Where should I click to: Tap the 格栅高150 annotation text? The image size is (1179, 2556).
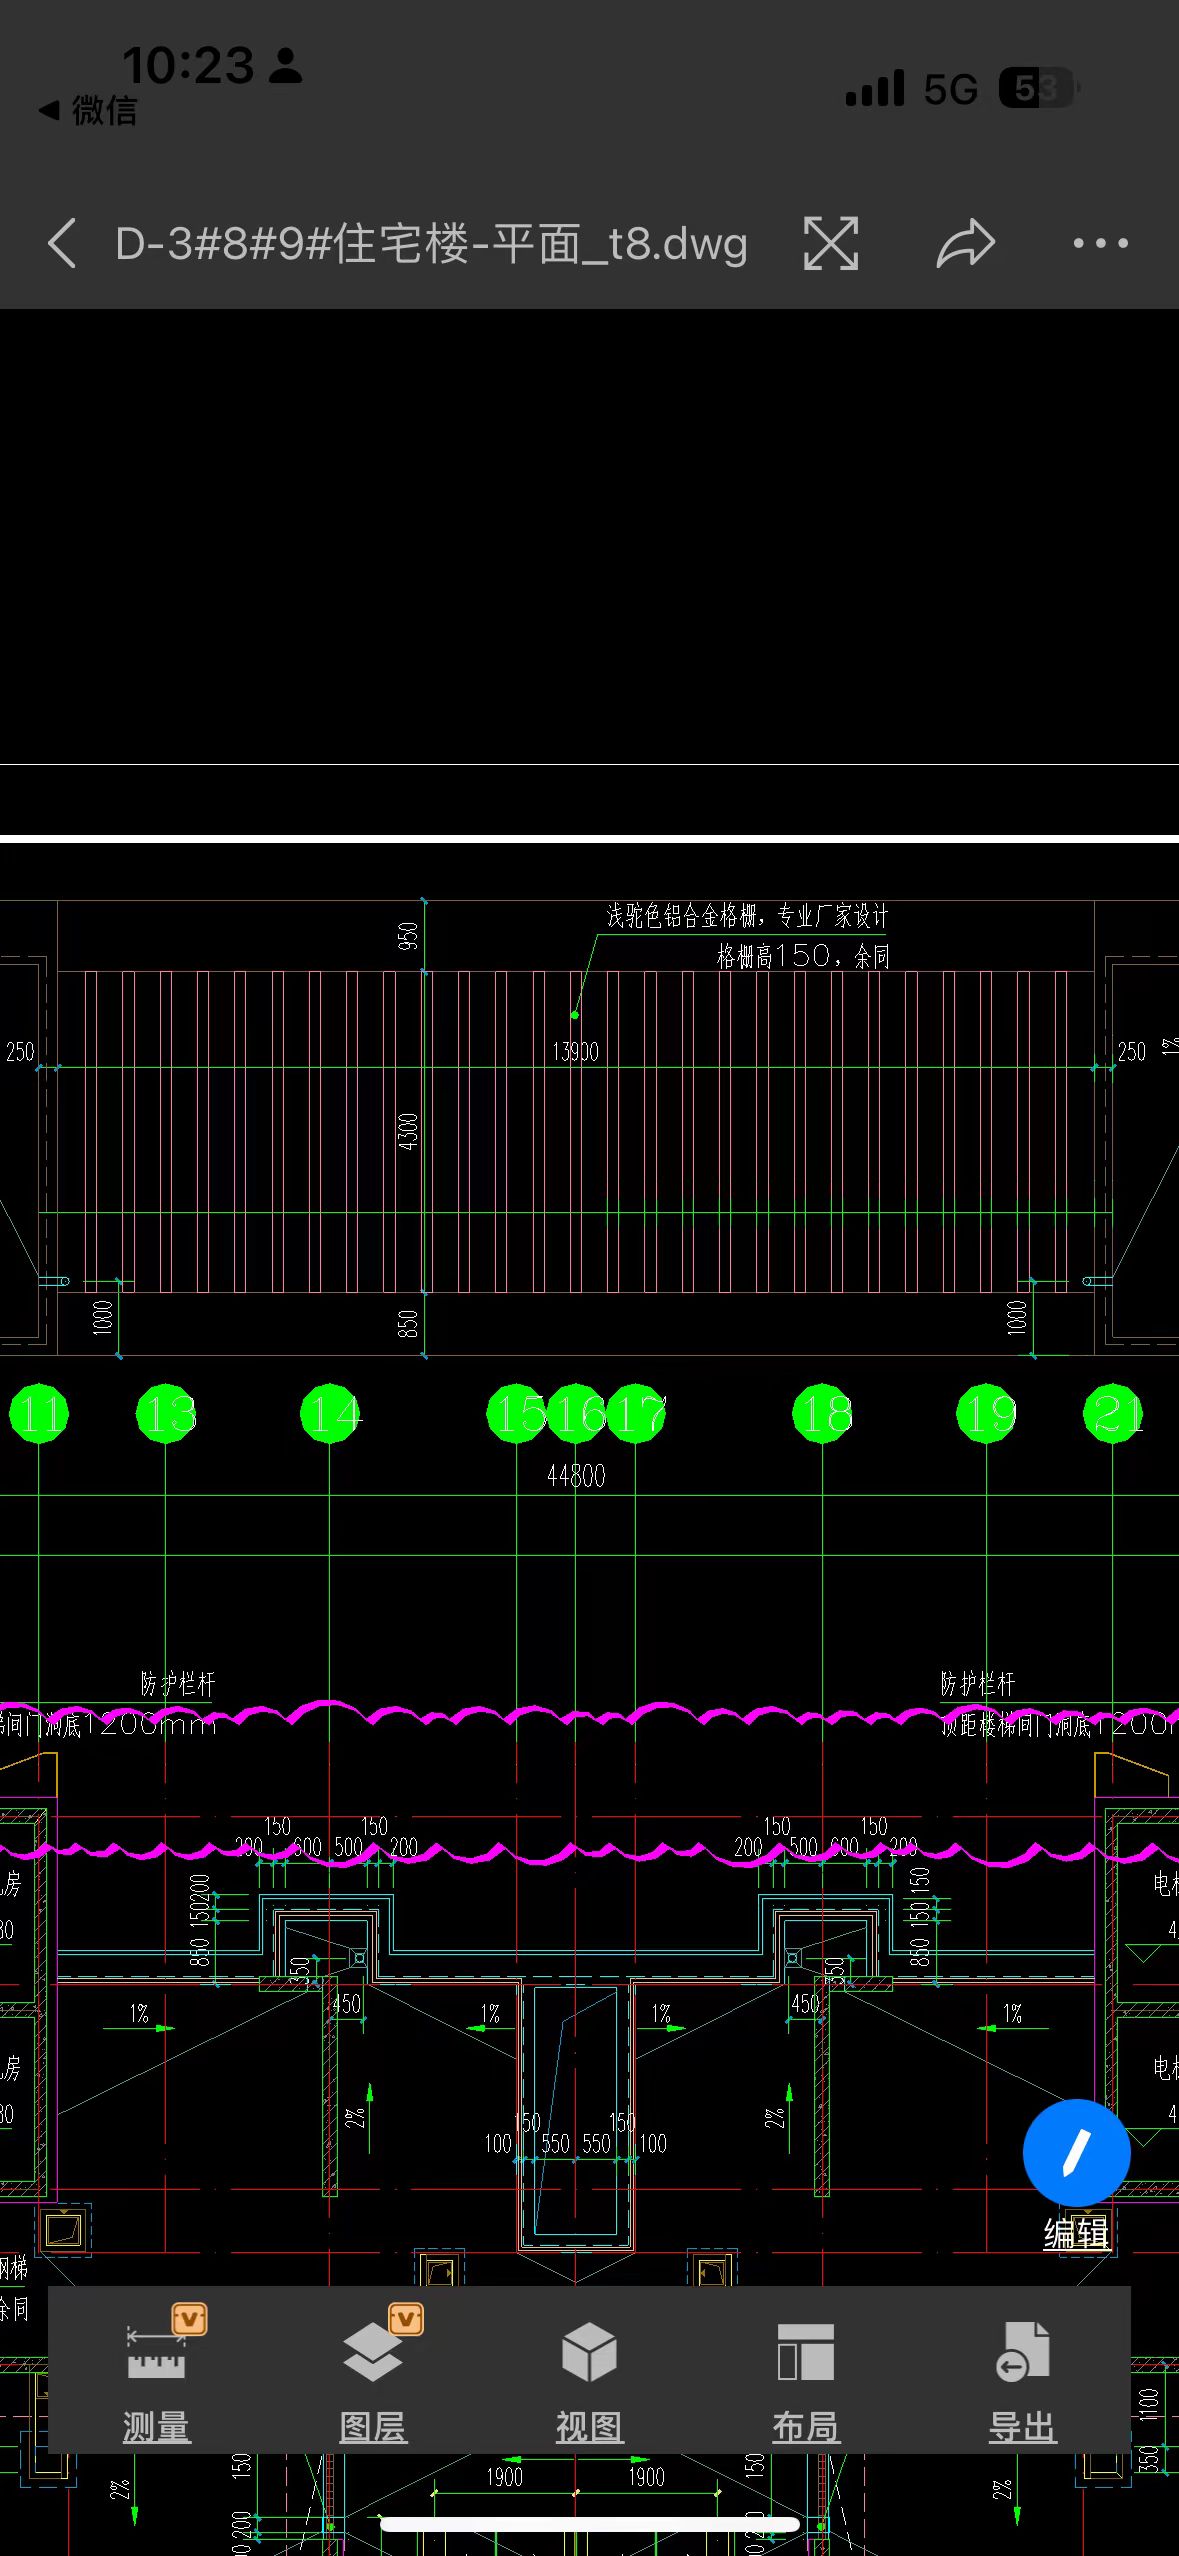click(802, 956)
